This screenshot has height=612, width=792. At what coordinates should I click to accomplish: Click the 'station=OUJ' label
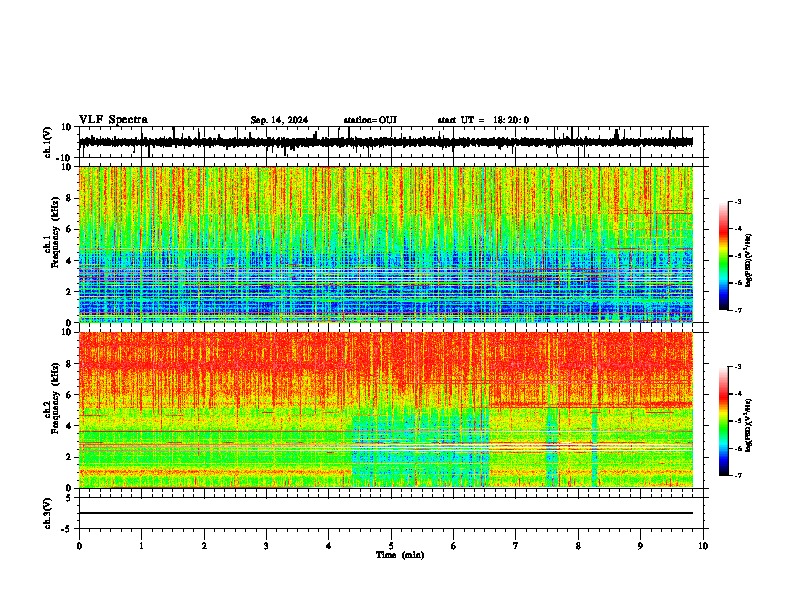coord(370,120)
